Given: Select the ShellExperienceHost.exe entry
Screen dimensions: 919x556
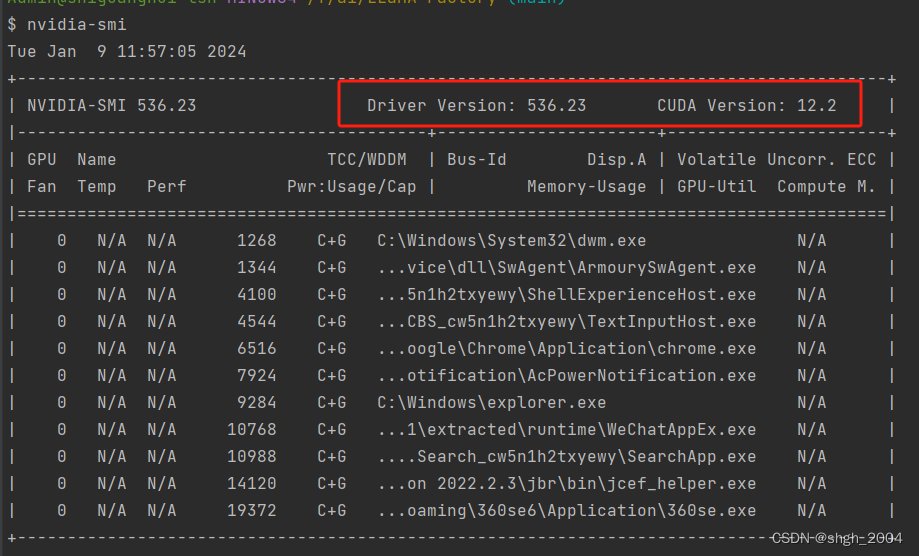Looking at the screenshot, I should [x=567, y=295].
